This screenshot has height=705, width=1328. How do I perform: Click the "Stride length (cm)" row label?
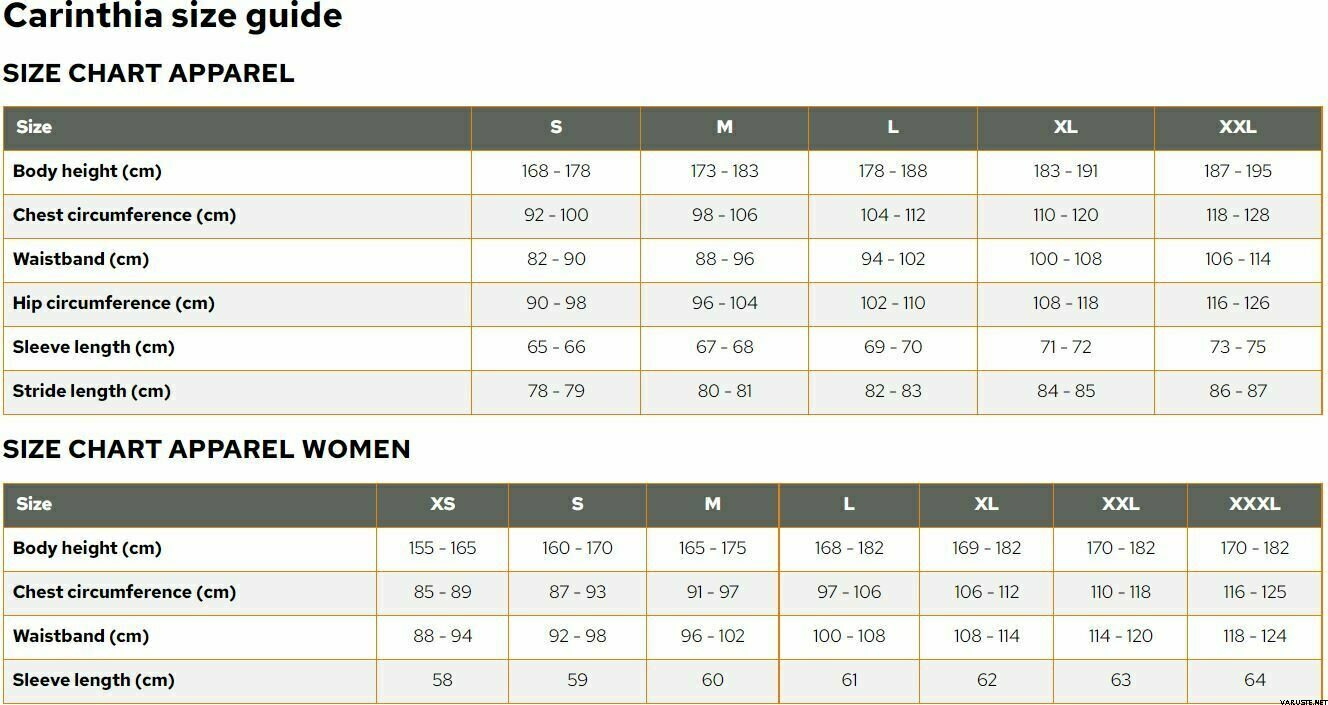click(x=92, y=391)
